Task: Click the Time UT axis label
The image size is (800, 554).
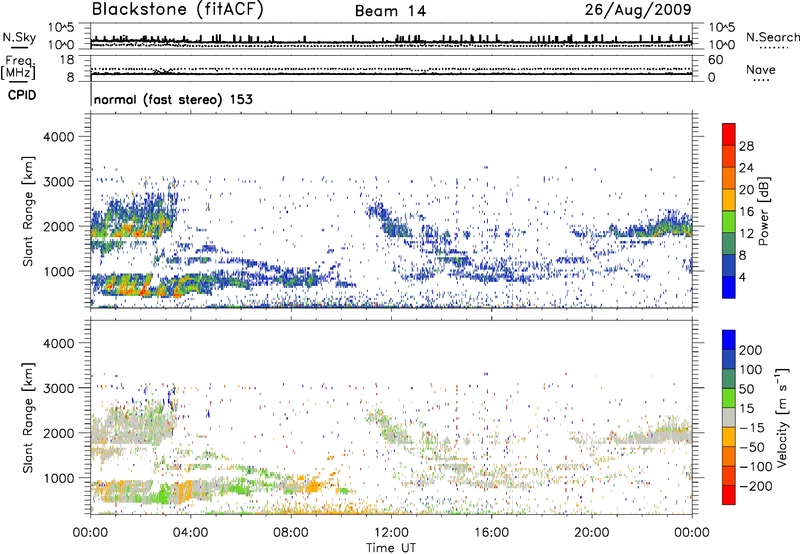Action: [x=391, y=548]
